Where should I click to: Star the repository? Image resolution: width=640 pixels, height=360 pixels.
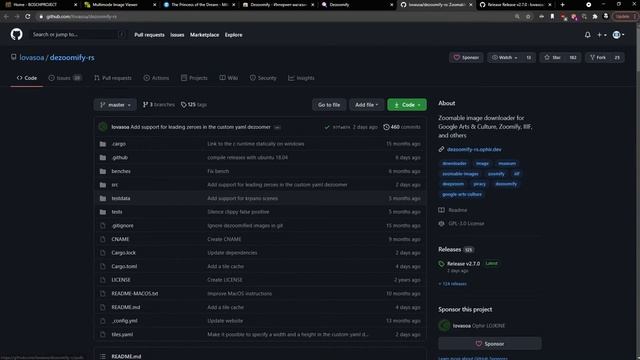552,58
